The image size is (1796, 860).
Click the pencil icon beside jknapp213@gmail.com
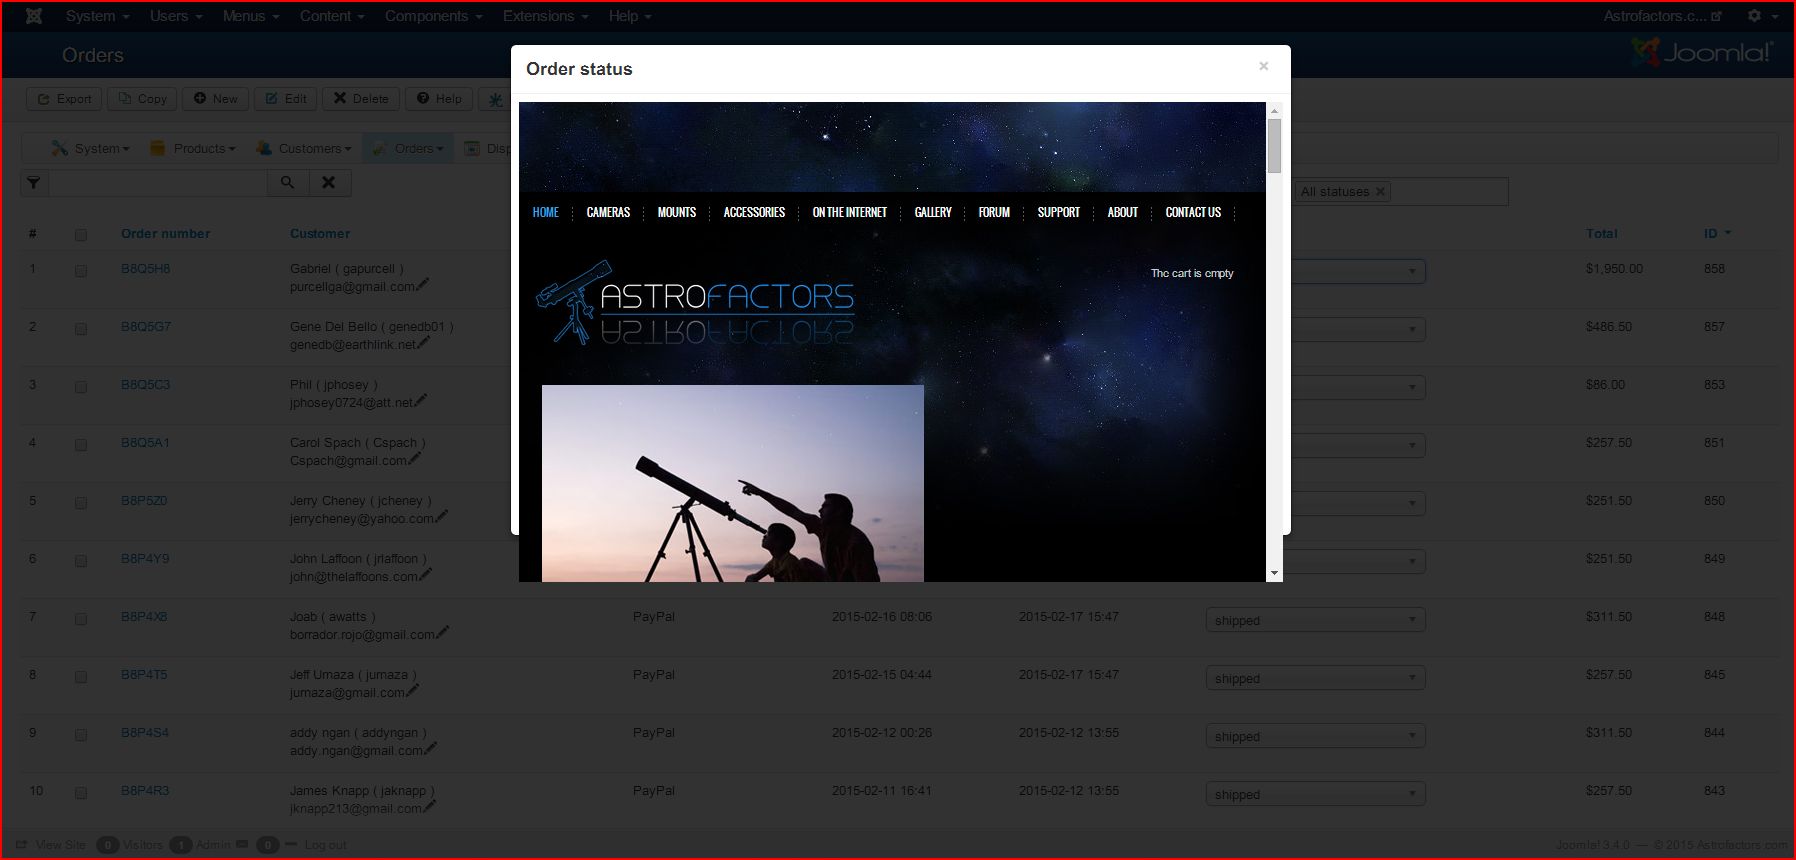point(429,807)
